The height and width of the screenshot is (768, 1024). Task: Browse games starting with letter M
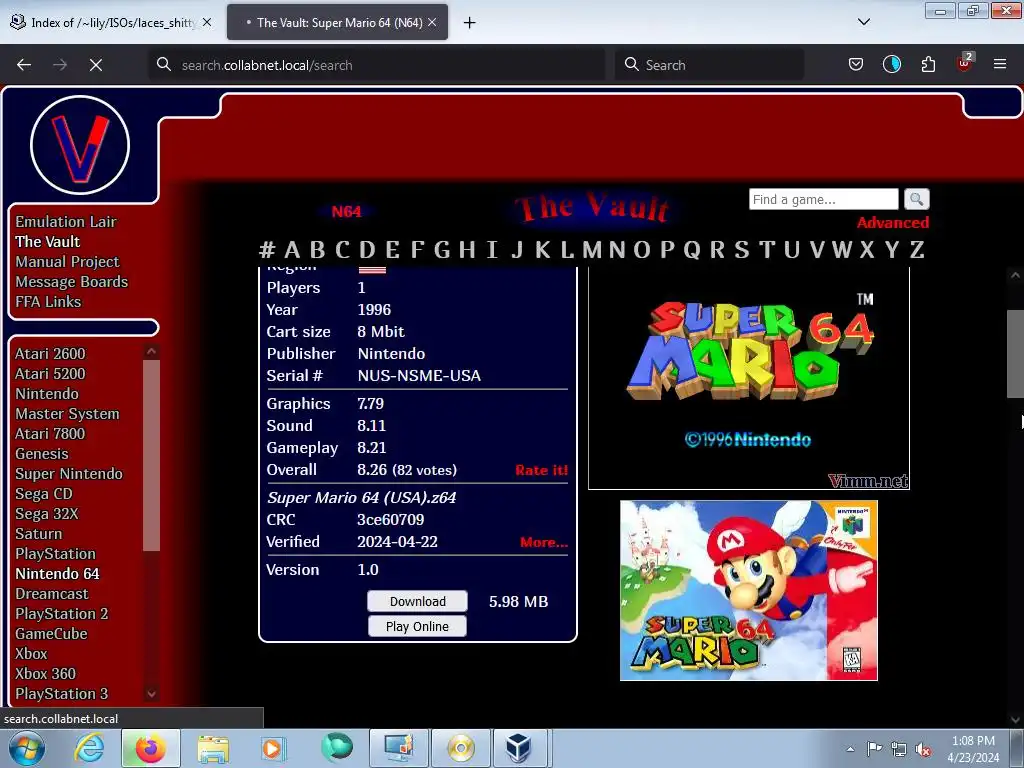tap(592, 249)
